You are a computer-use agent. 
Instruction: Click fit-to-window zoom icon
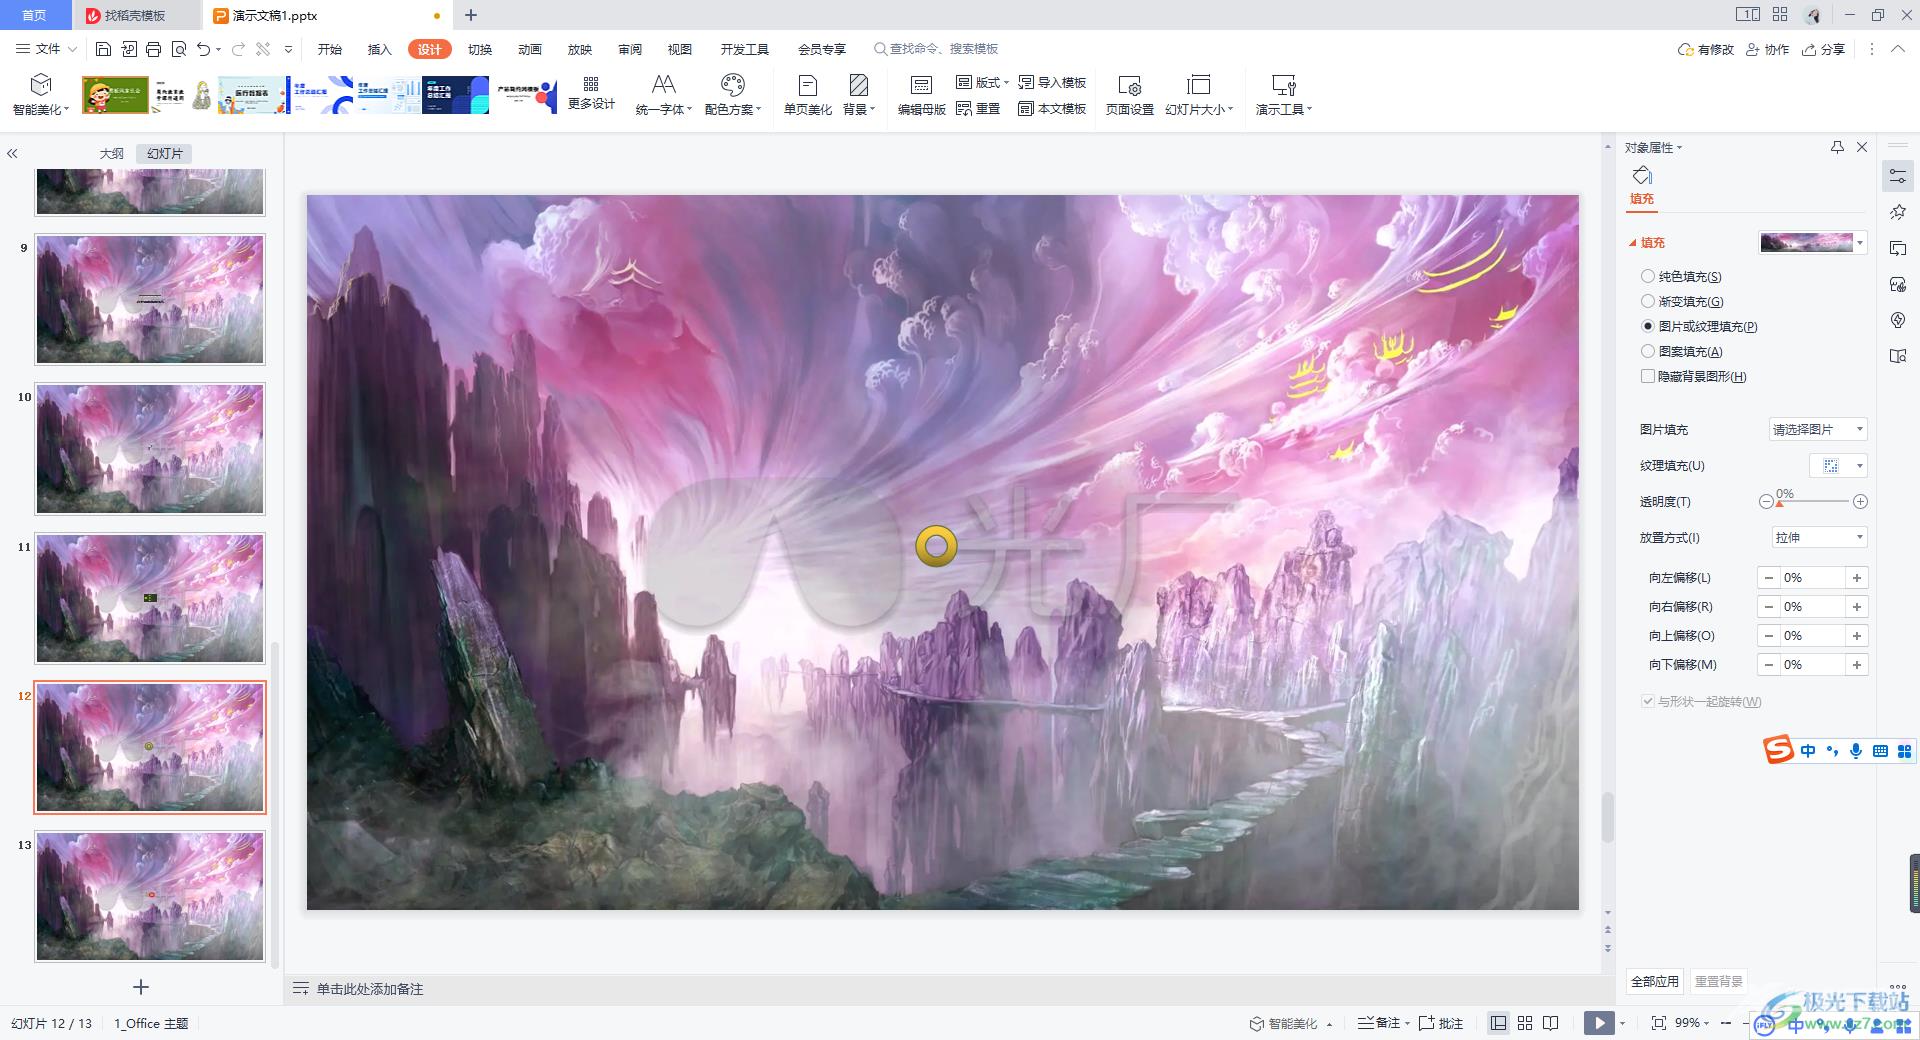[1659, 1023]
